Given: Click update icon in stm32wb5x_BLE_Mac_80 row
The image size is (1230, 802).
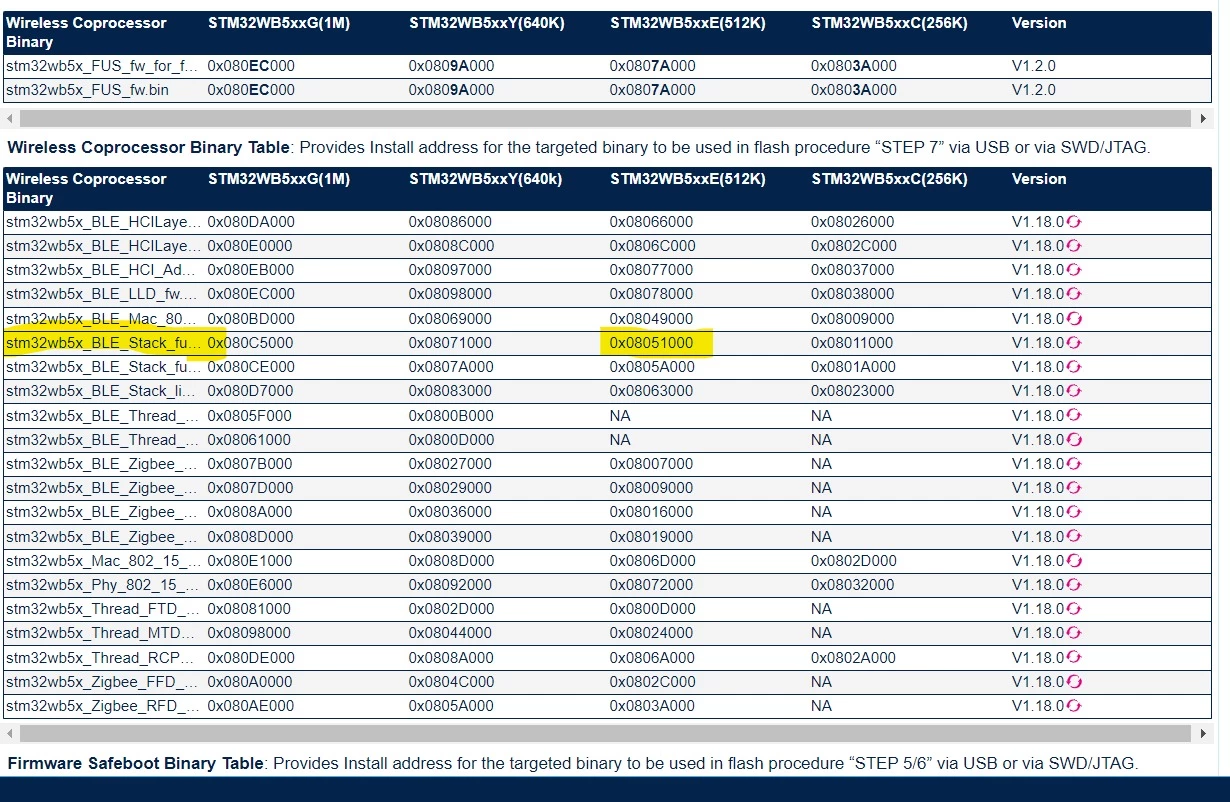Looking at the screenshot, I should click(x=1074, y=319).
